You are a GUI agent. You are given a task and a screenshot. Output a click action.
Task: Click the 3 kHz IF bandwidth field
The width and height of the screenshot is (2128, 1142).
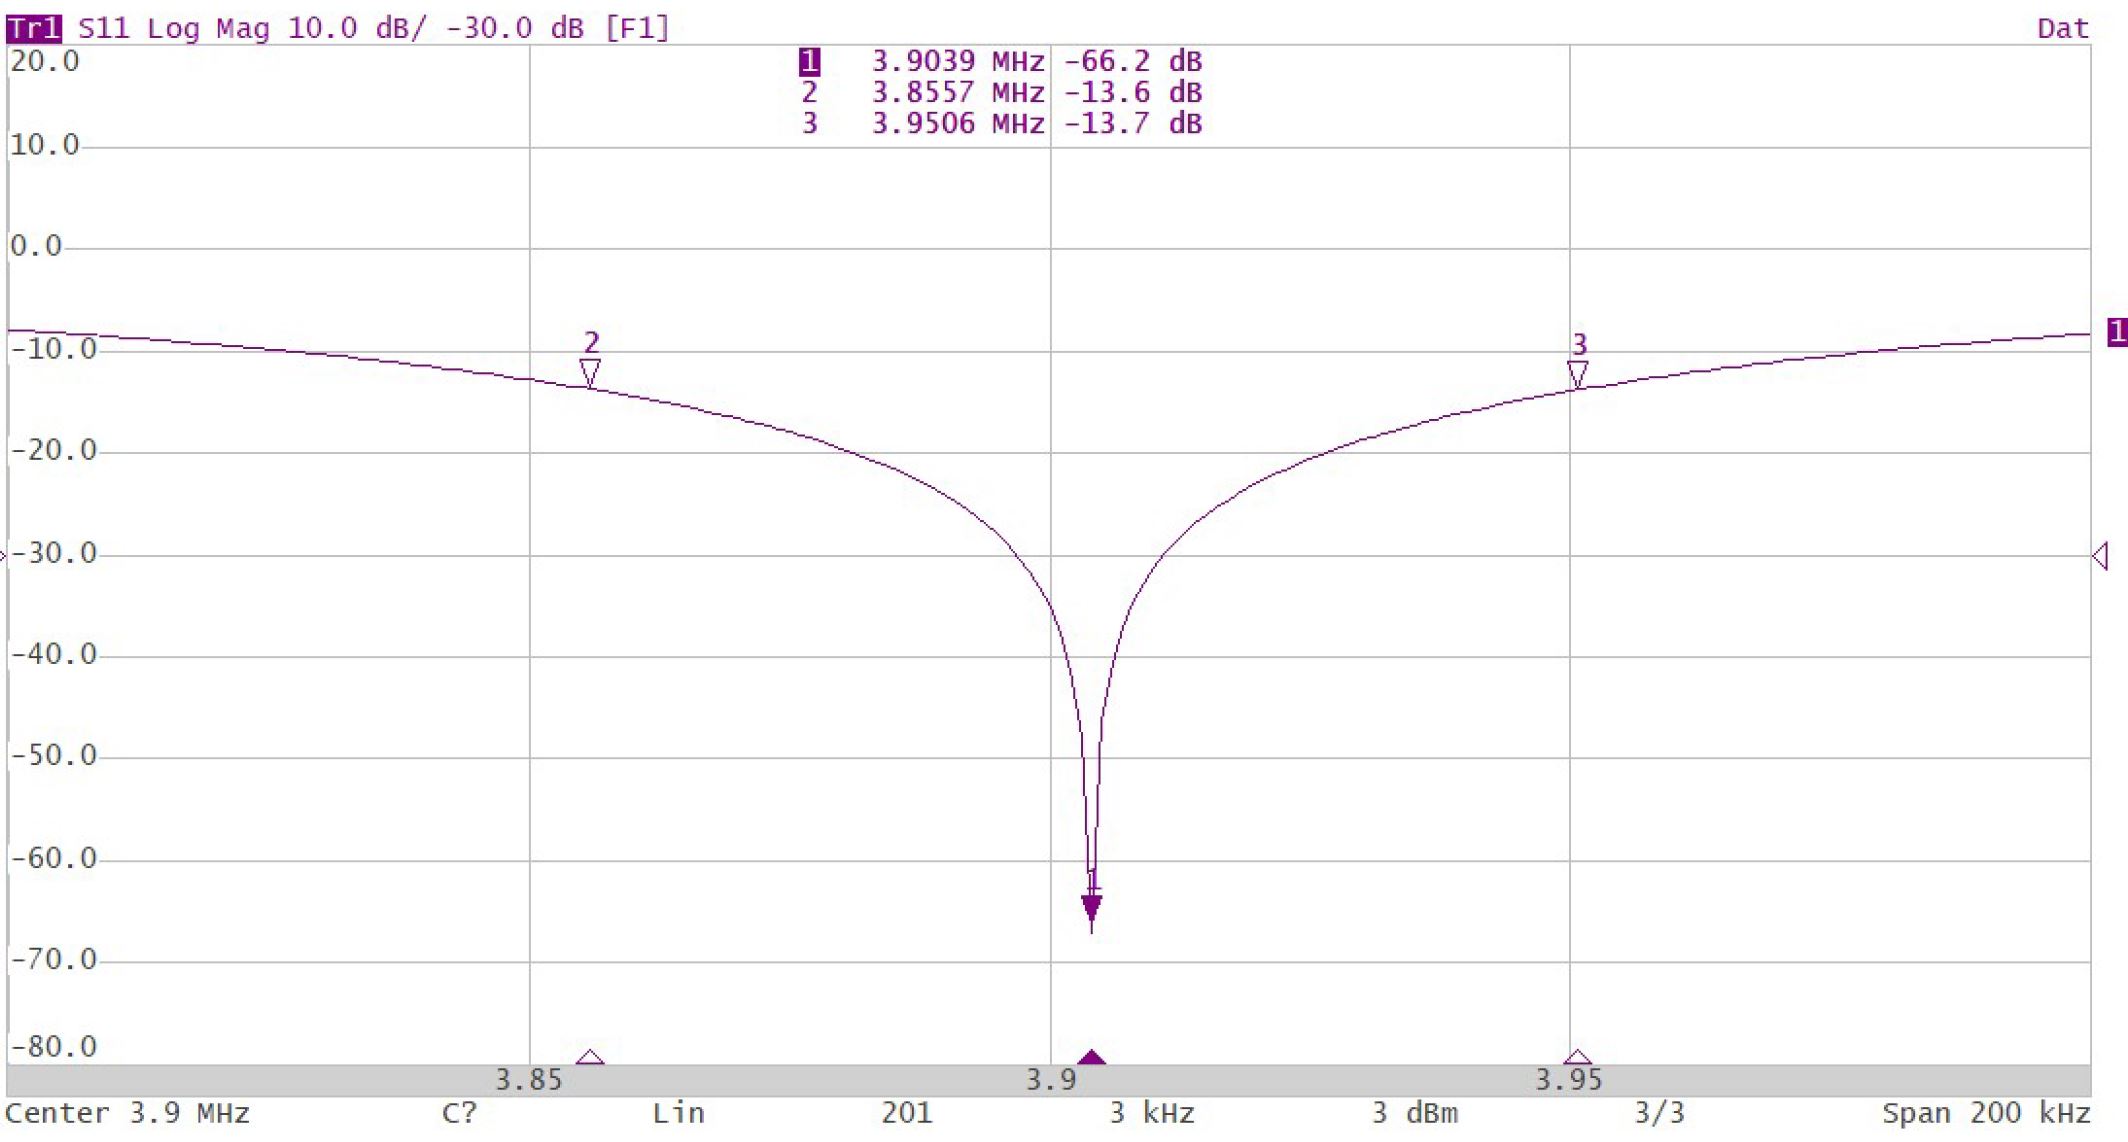point(1151,1114)
